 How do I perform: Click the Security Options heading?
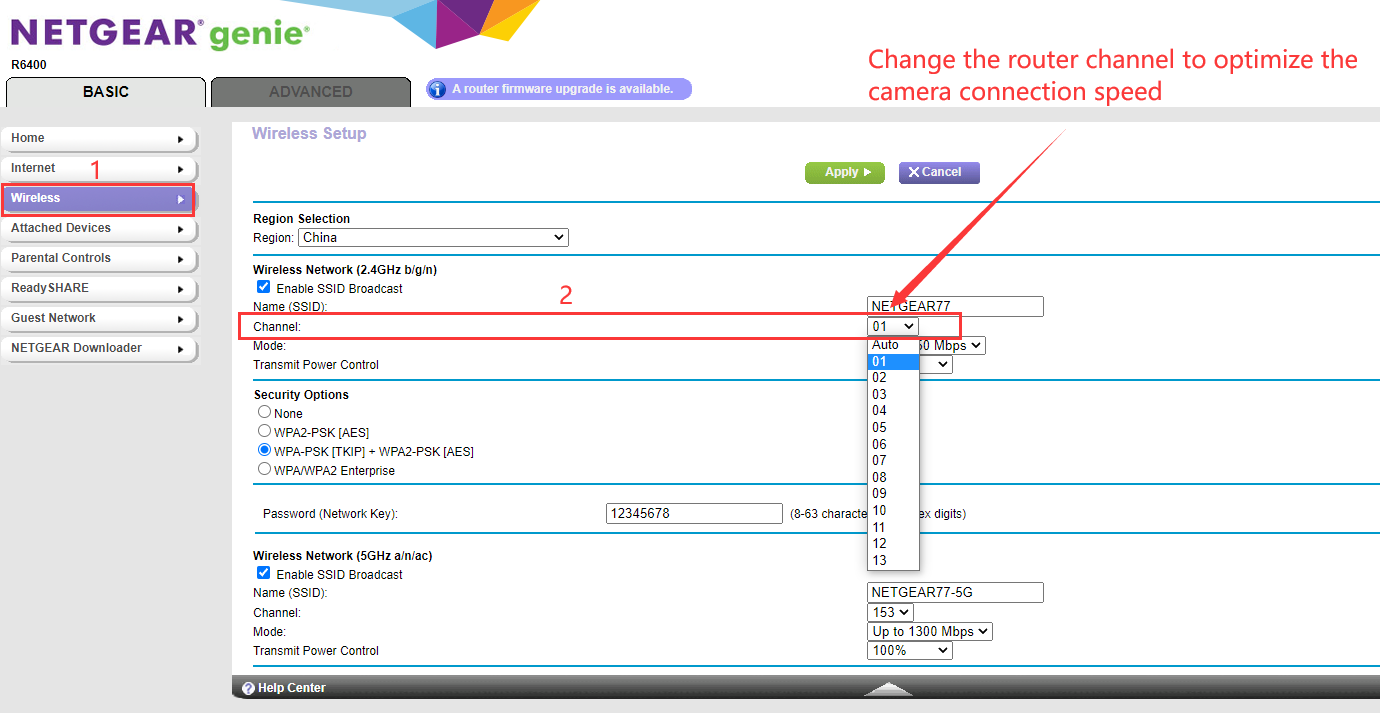301,395
